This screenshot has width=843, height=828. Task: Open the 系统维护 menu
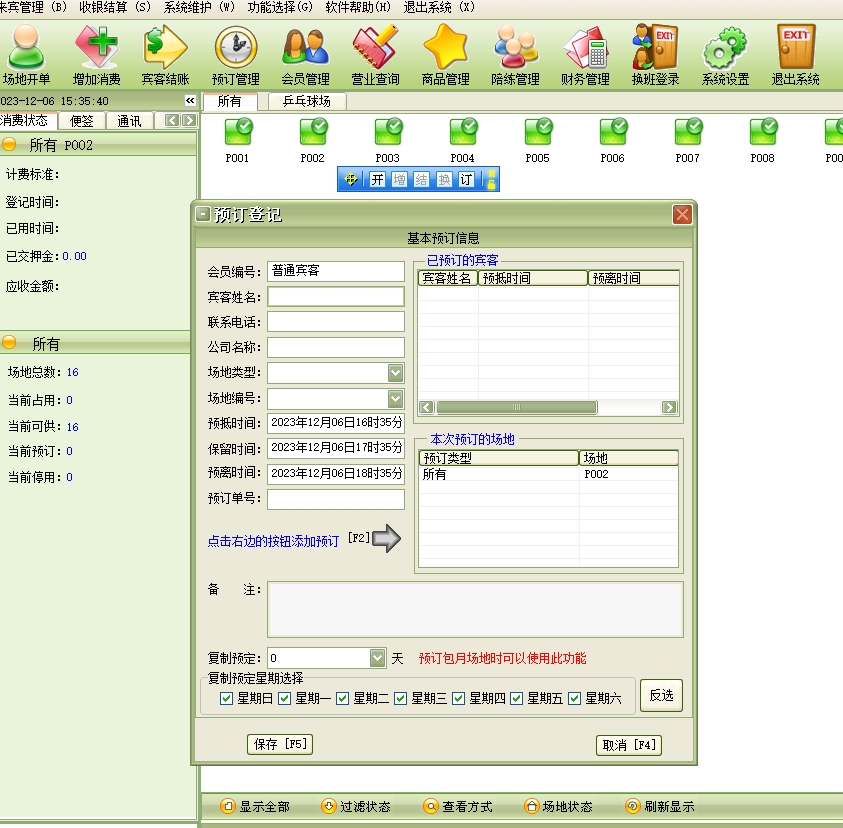click(199, 7)
